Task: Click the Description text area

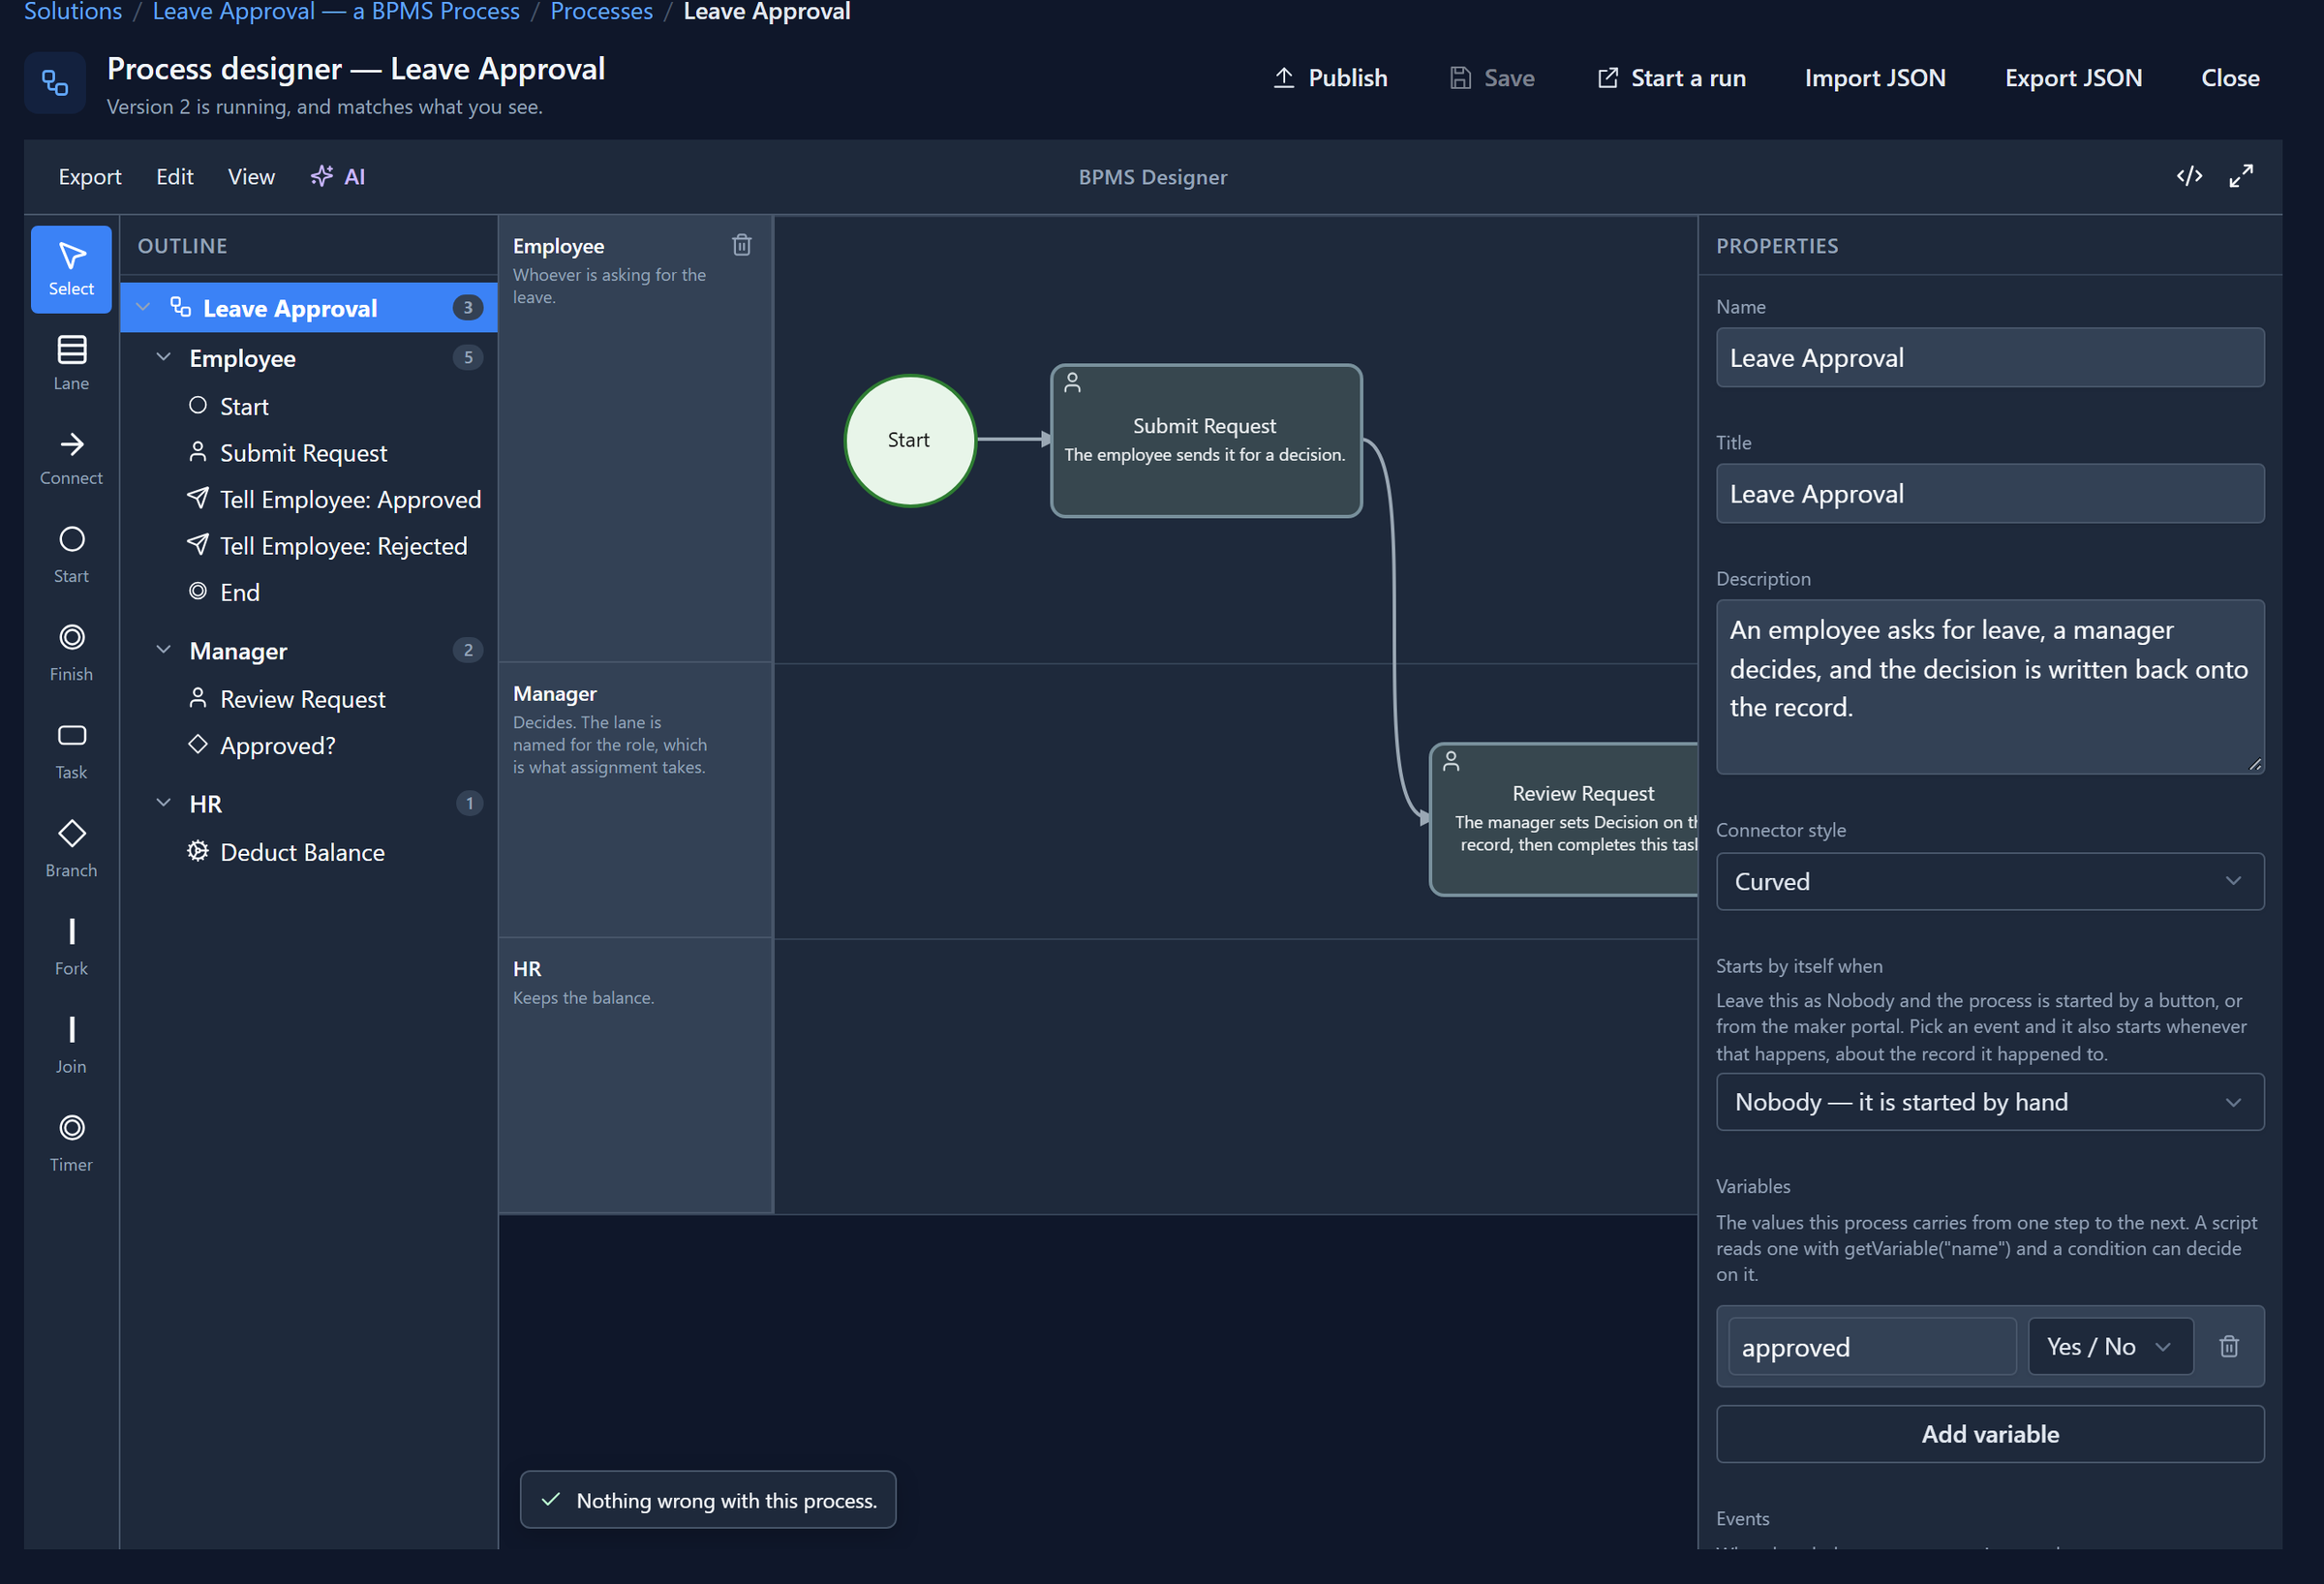Action: click(1989, 686)
